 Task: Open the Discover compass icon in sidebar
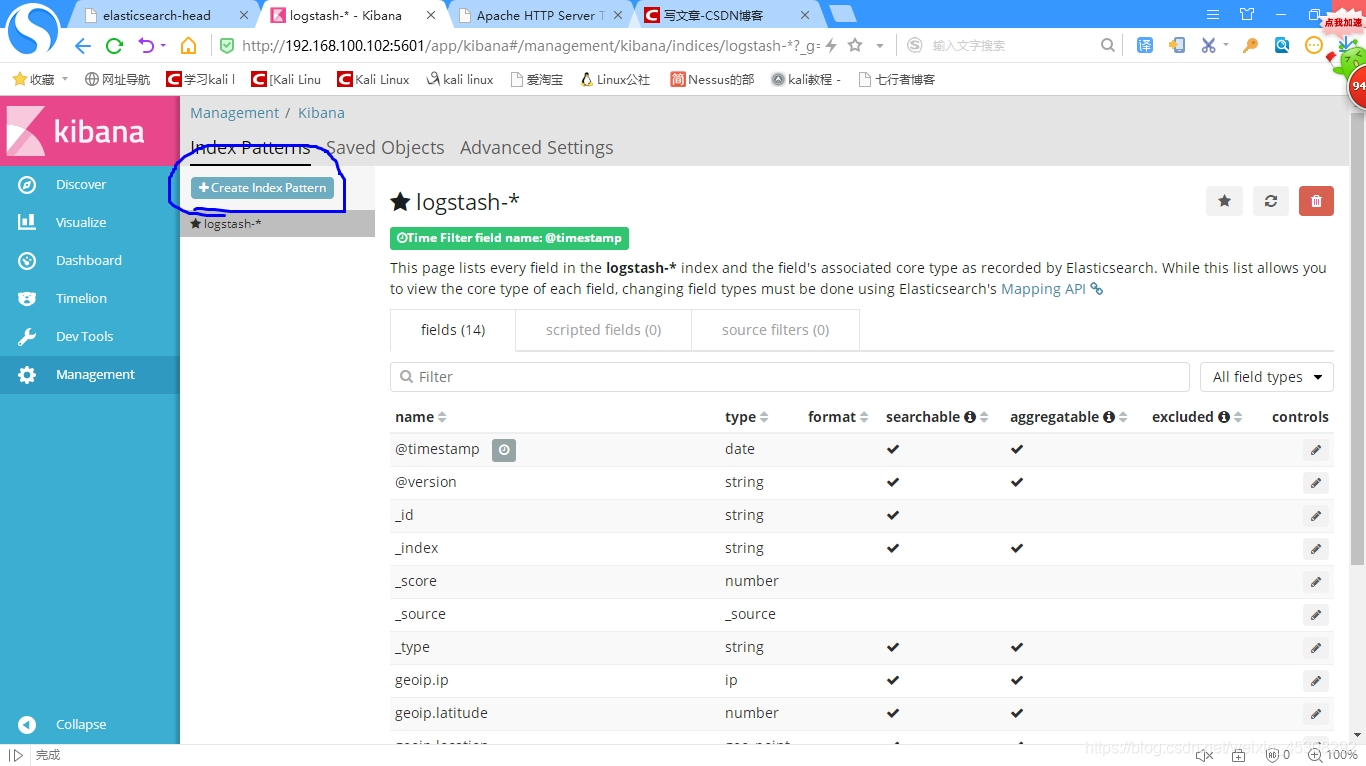pos(27,185)
